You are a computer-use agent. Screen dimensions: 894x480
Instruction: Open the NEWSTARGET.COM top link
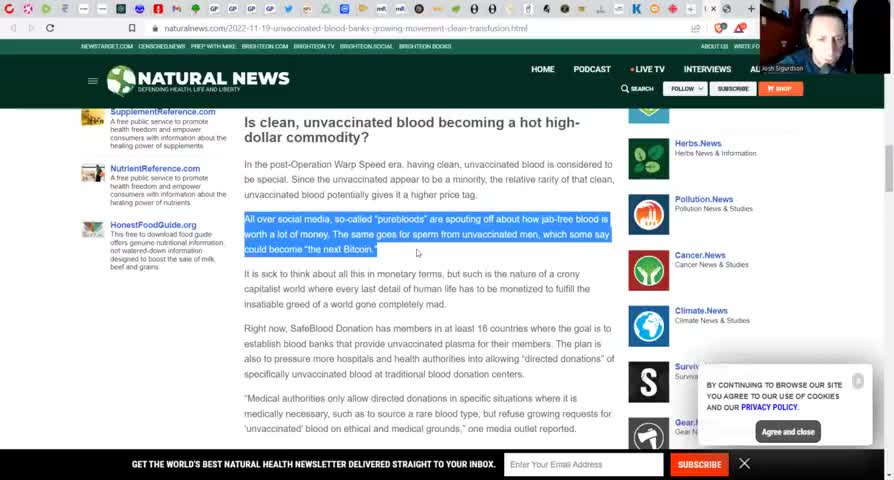pyautogui.click(x=107, y=46)
